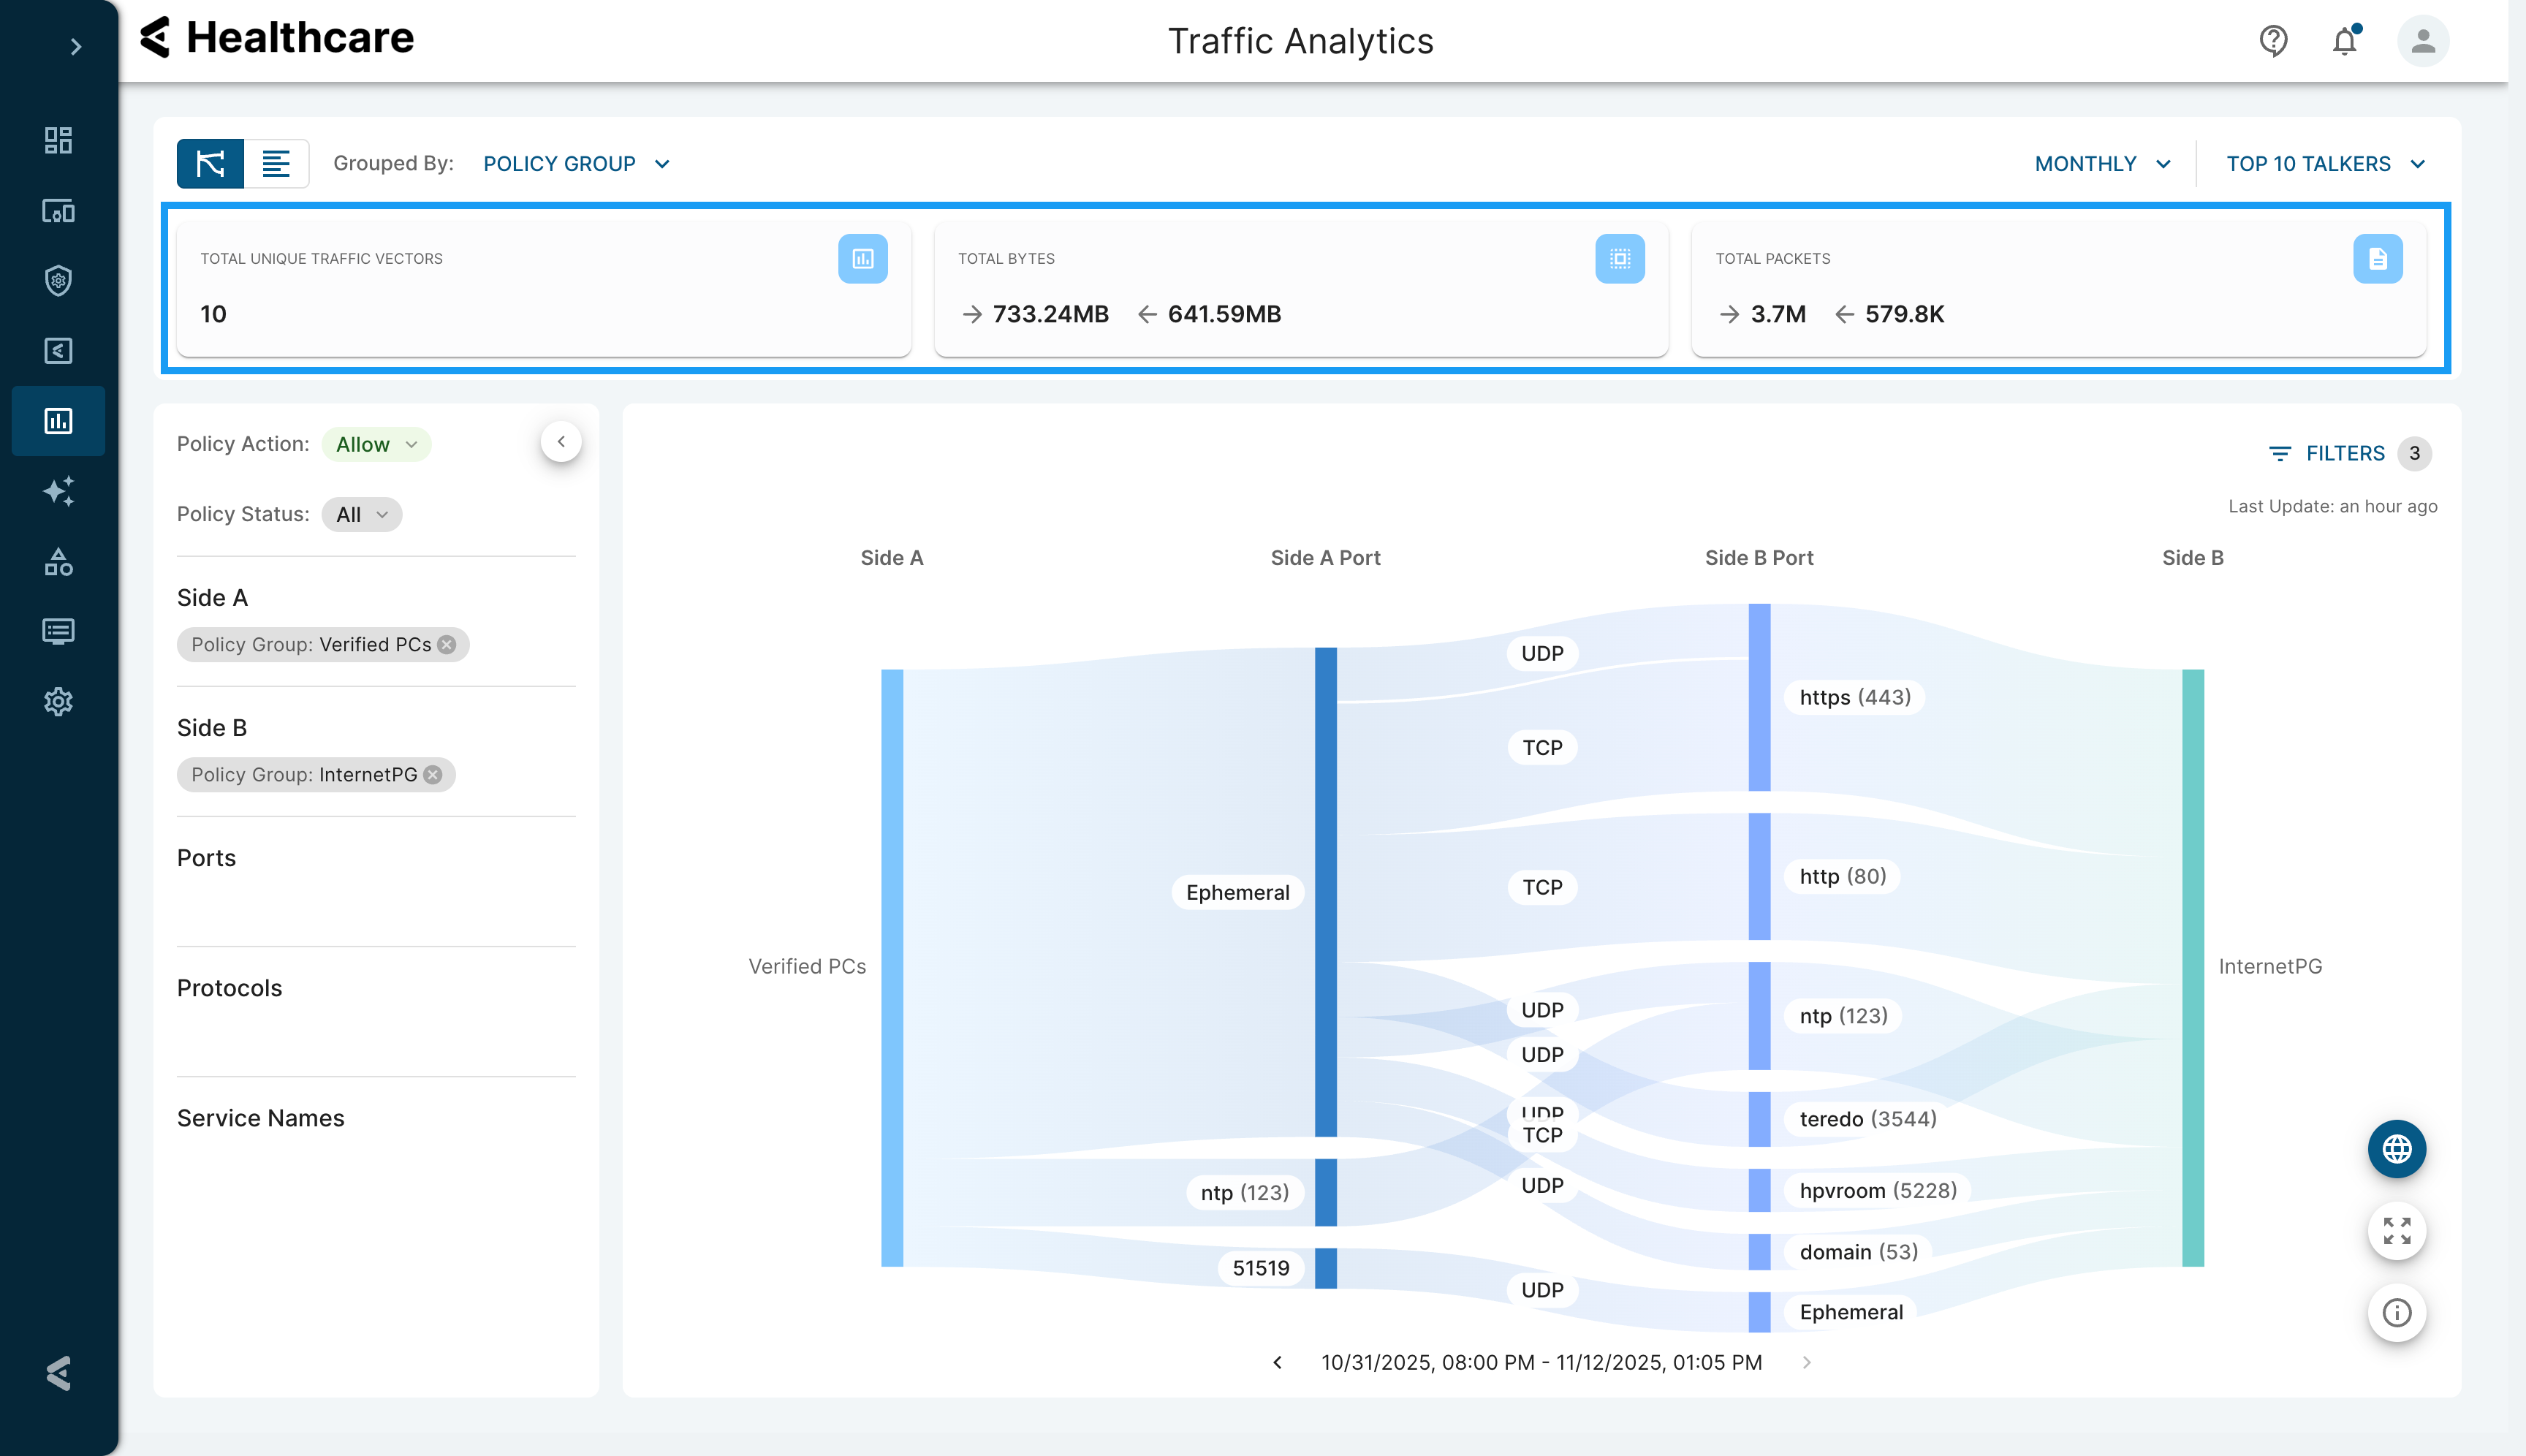Enter fullscreen view of the Sankey chart
This screenshot has width=2526, height=1456.
click(2396, 1231)
